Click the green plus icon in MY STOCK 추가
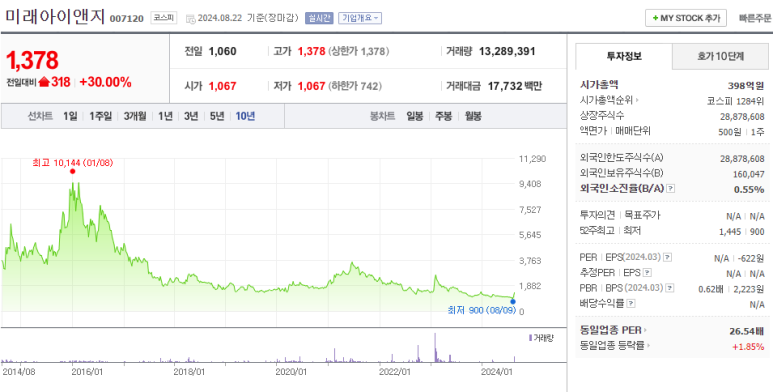 tap(655, 18)
